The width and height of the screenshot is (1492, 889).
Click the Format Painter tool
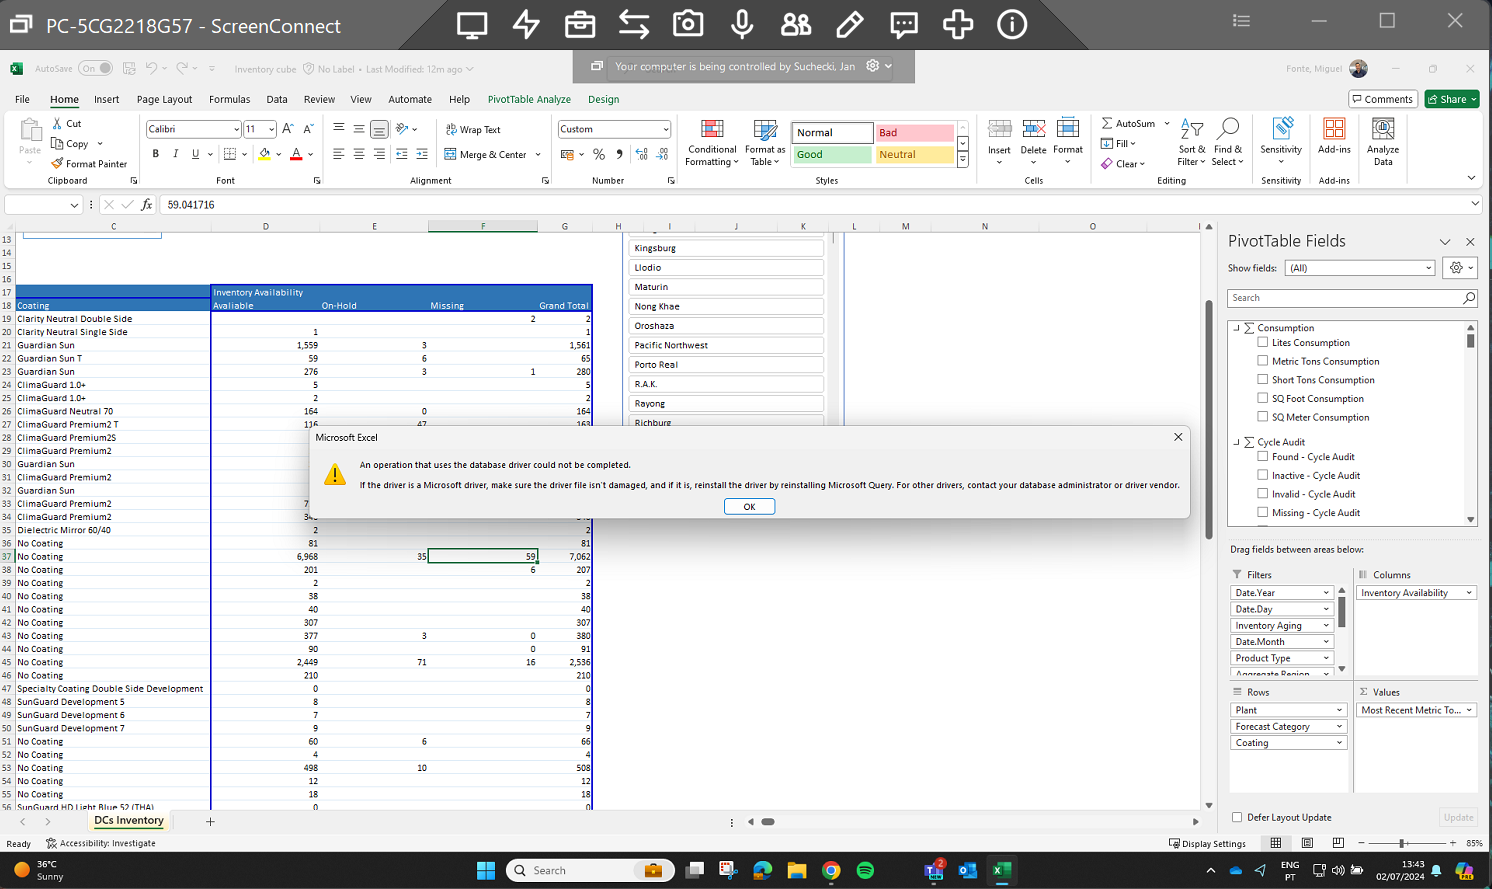(x=89, y=164)
